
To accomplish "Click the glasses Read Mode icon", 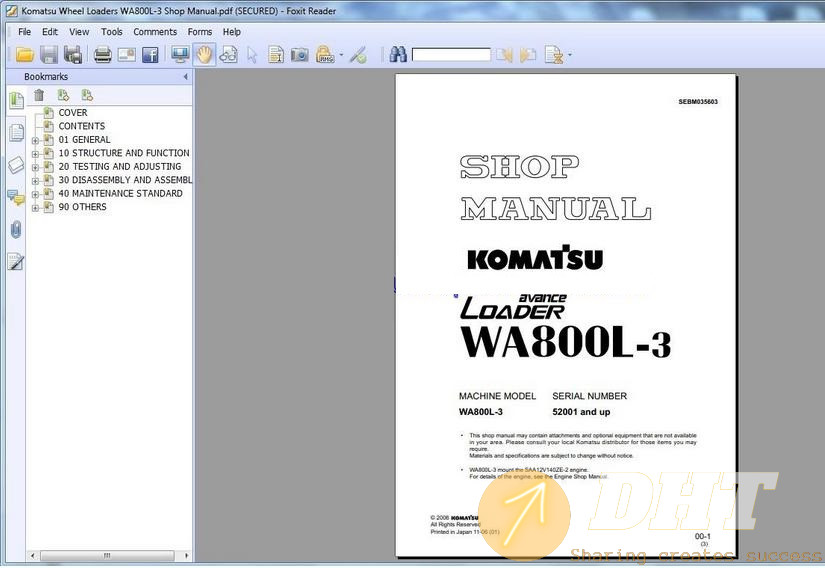I will (x=228, y=55).
